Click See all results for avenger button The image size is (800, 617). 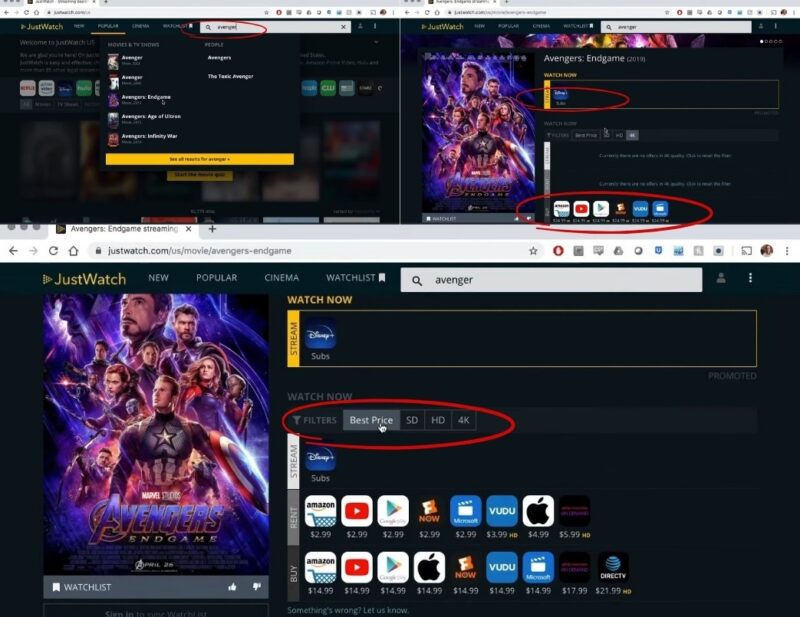coord(199,159)
